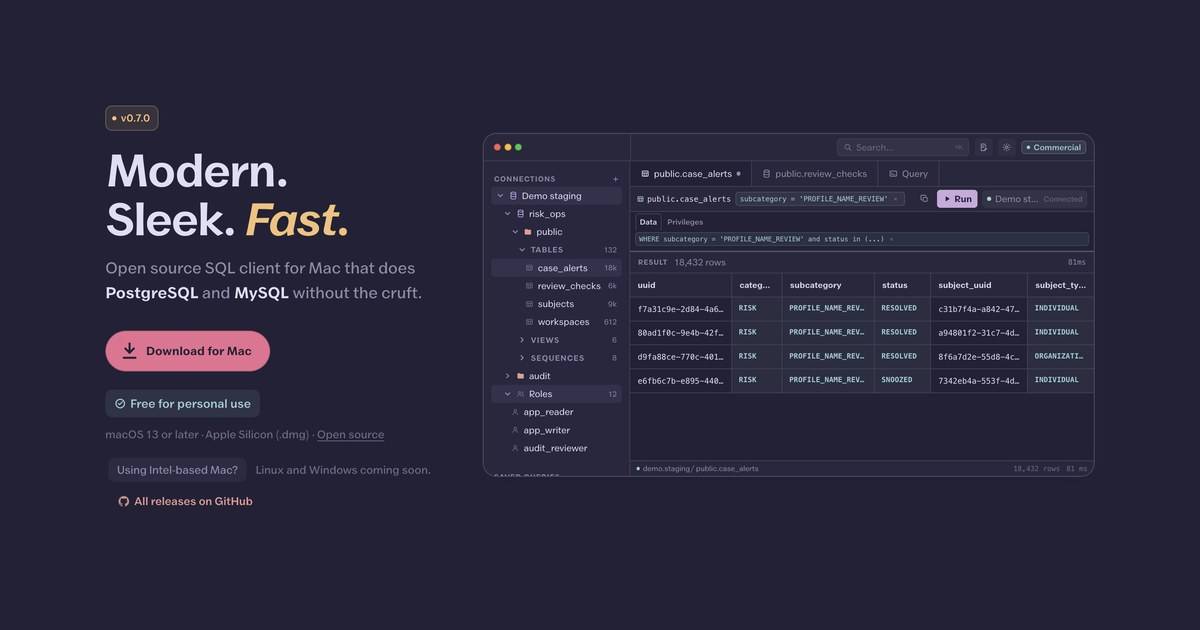Screen dimensions: 1200x630
Task: Click the Commercial license badge
Action: click(1053, 147)
